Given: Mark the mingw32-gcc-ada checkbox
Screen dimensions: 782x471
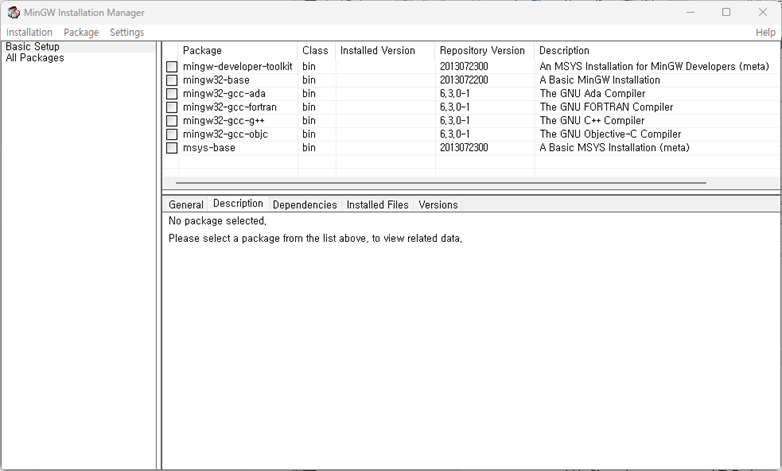Looking at the screenshot, I should (x=172, y=93).
